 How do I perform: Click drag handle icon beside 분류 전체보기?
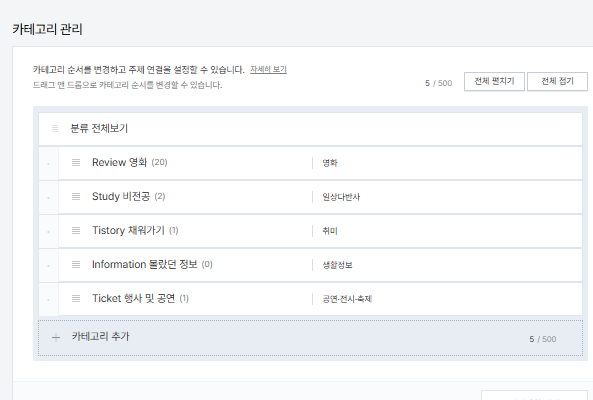[x=55, y=129]
